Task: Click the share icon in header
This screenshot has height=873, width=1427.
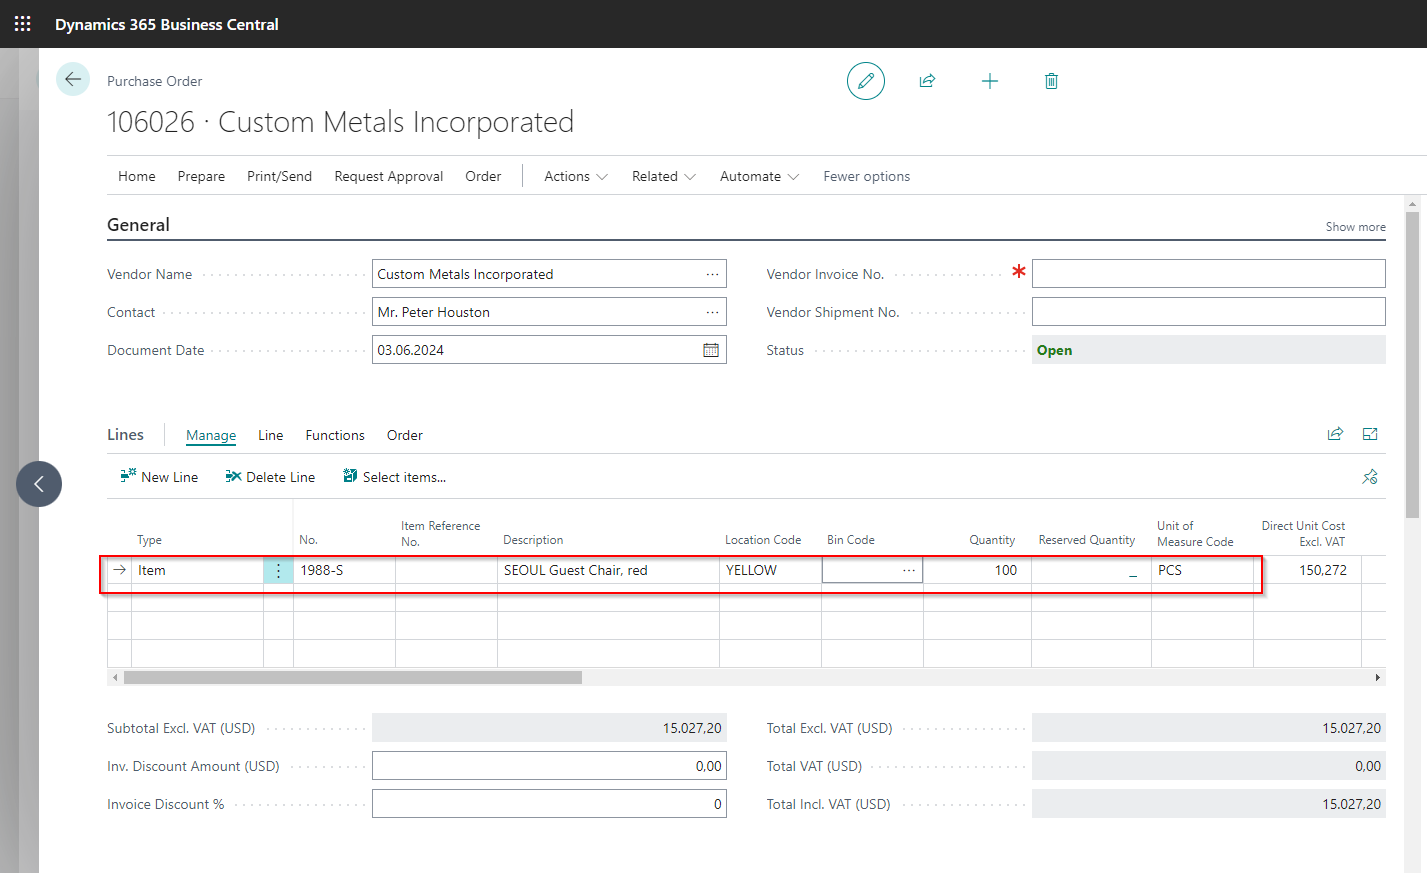Action: 927,81
